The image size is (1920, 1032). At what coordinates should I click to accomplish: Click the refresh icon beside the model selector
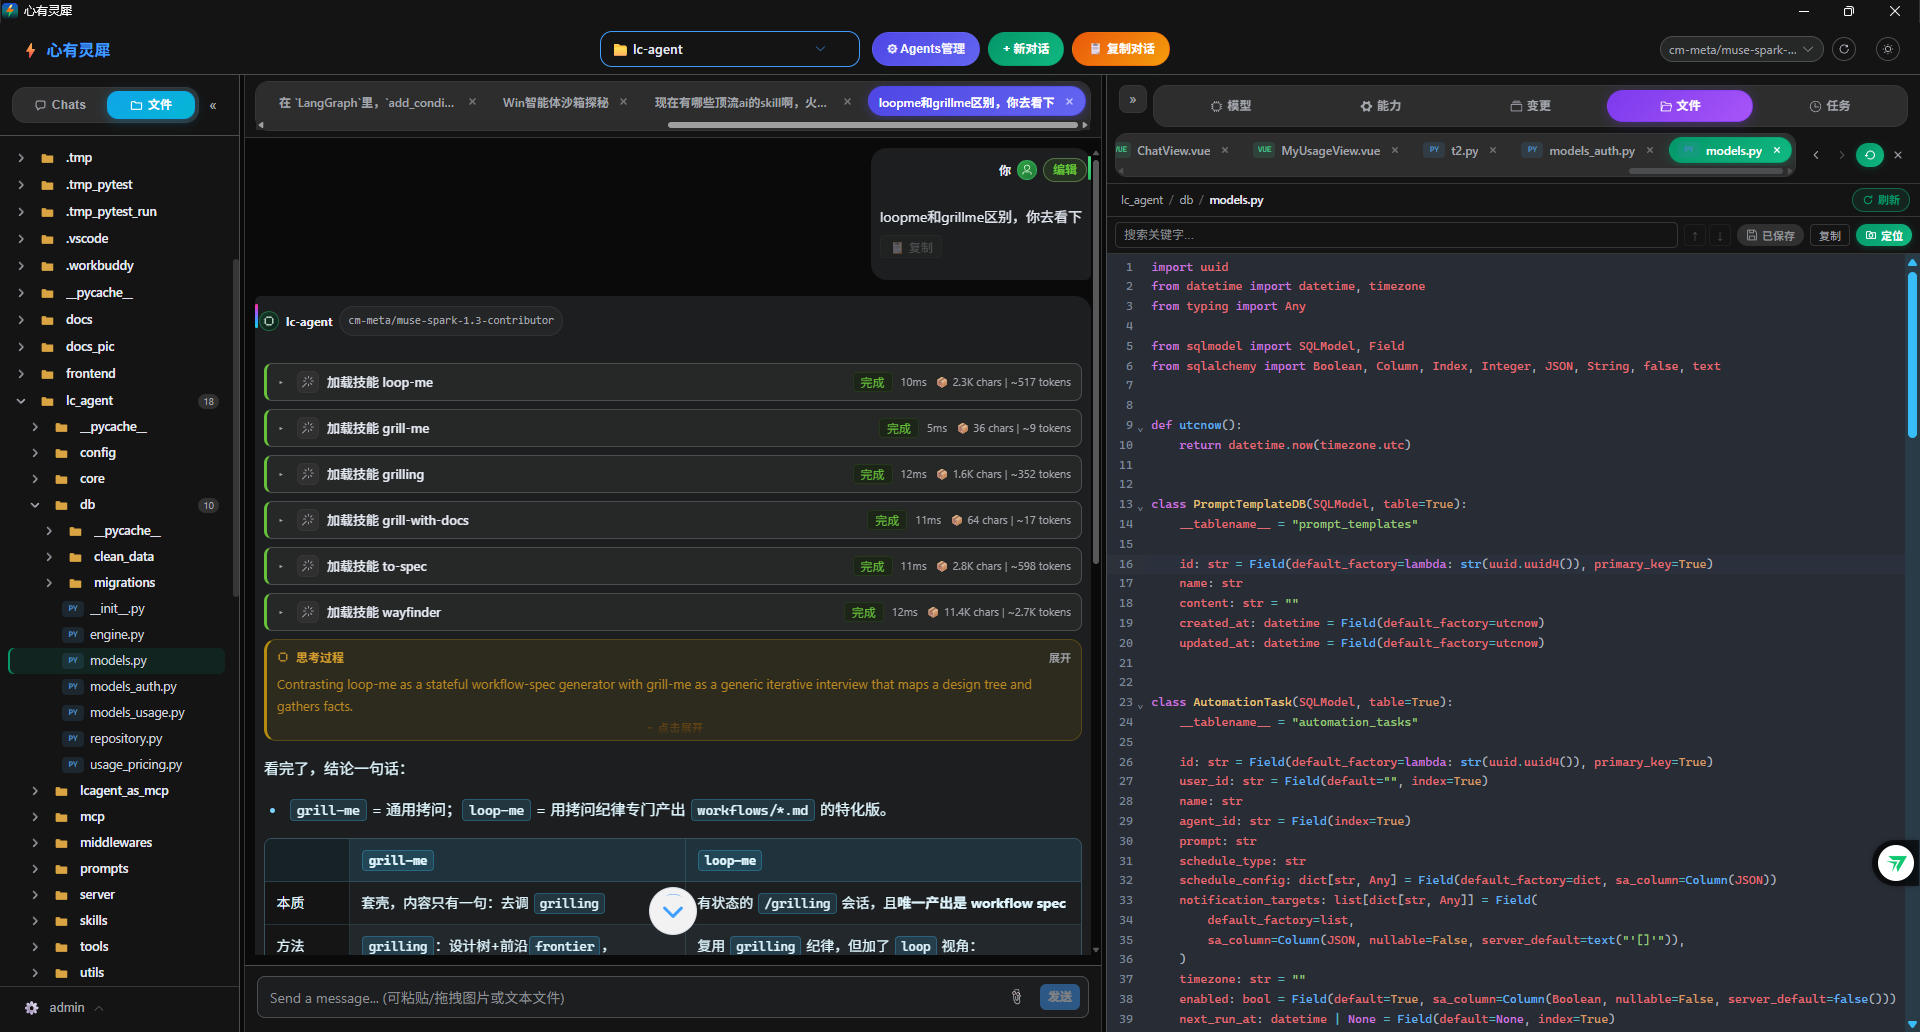point(1844,49)
